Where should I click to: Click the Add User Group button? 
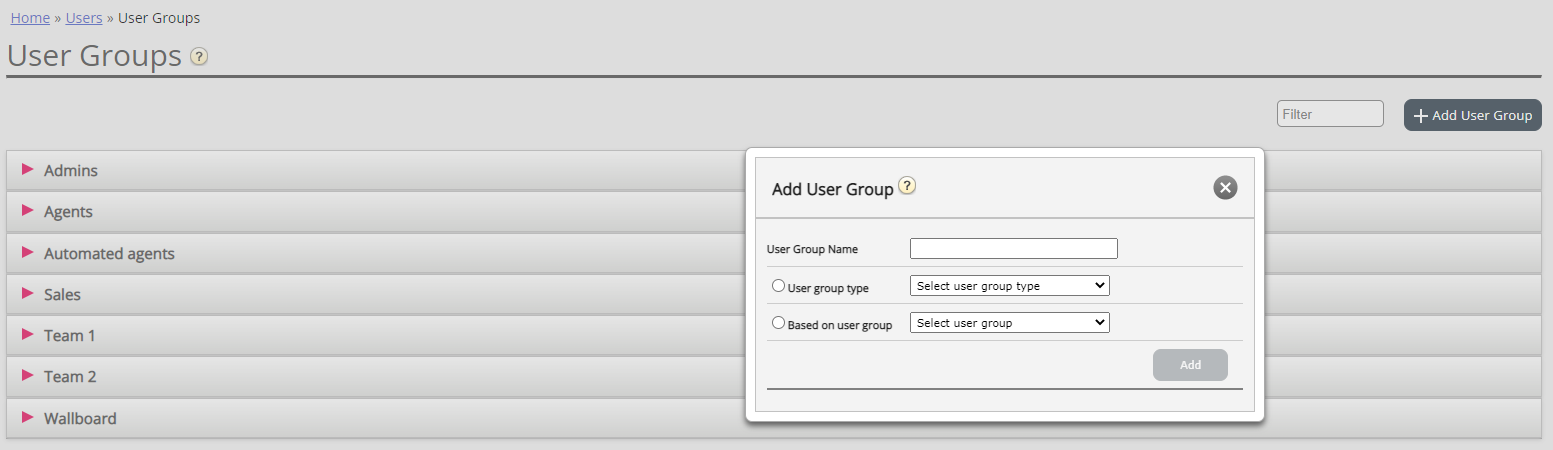1472,115
